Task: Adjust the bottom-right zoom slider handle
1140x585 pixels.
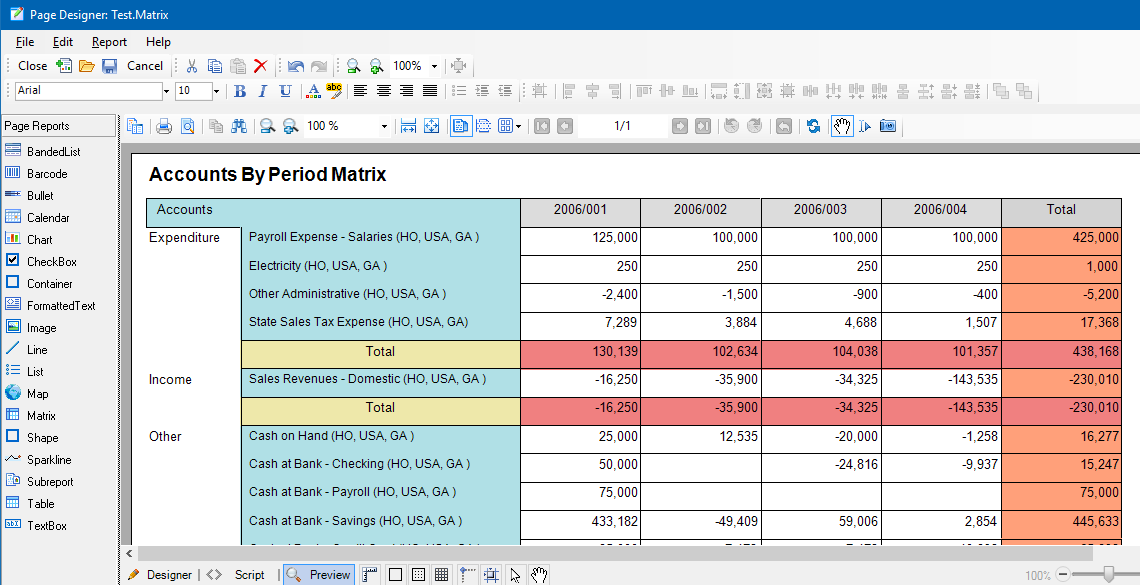Action: [x=1109, y=575]
